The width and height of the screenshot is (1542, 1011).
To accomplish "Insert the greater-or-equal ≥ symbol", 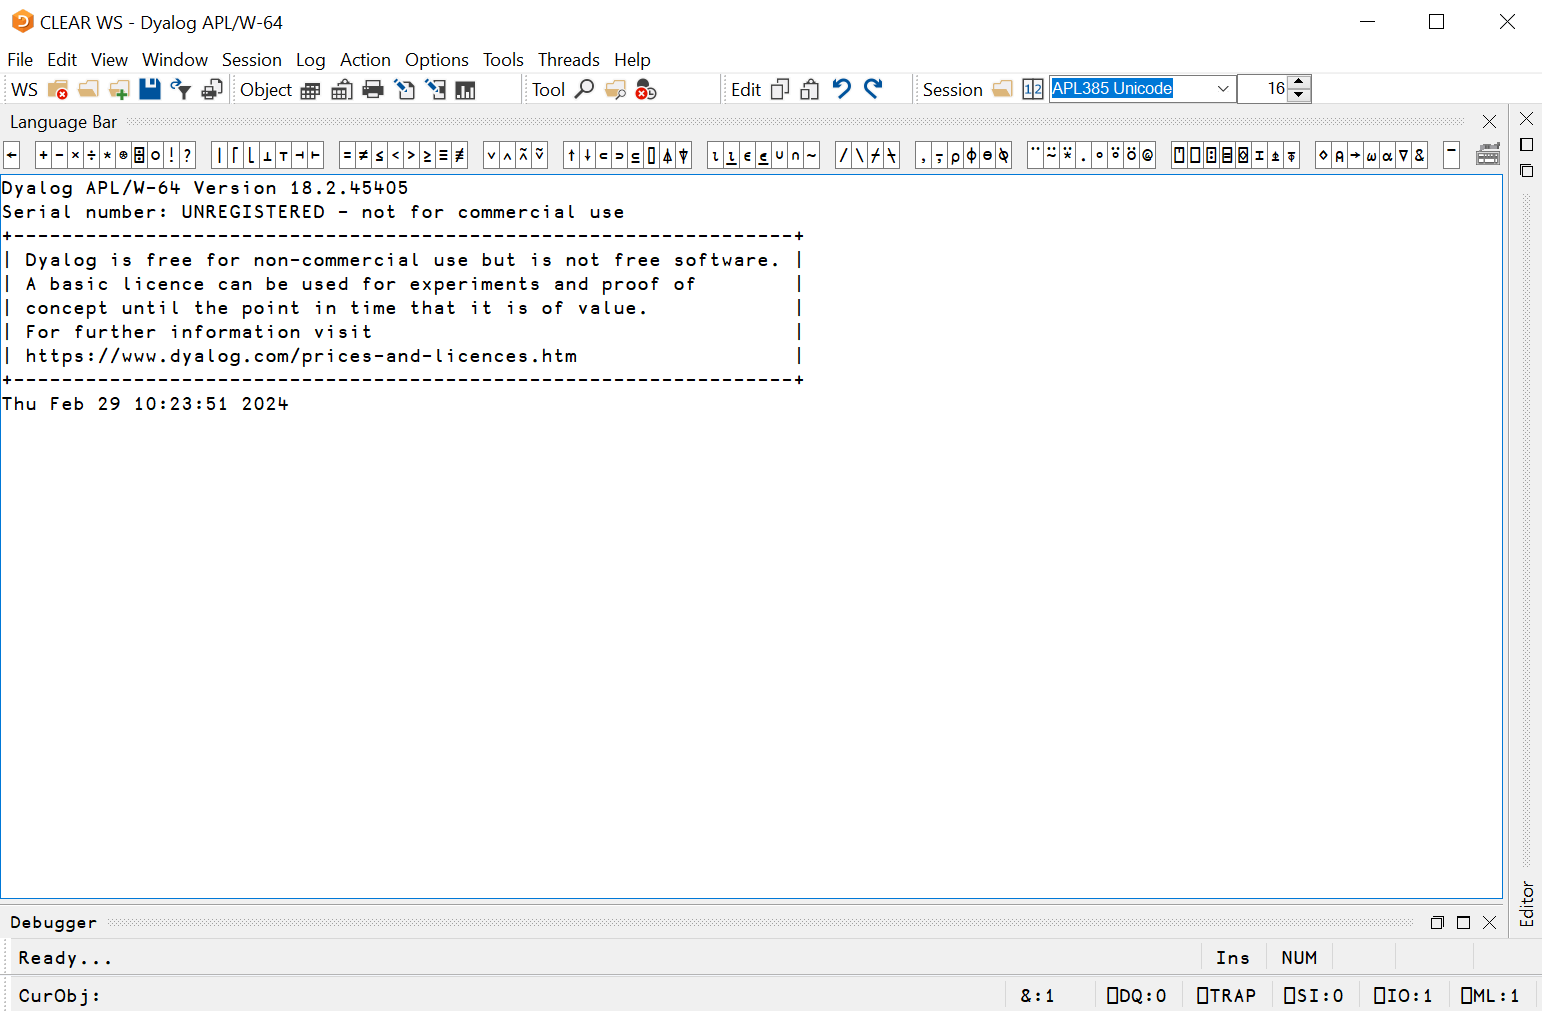I will click(427, 155).
